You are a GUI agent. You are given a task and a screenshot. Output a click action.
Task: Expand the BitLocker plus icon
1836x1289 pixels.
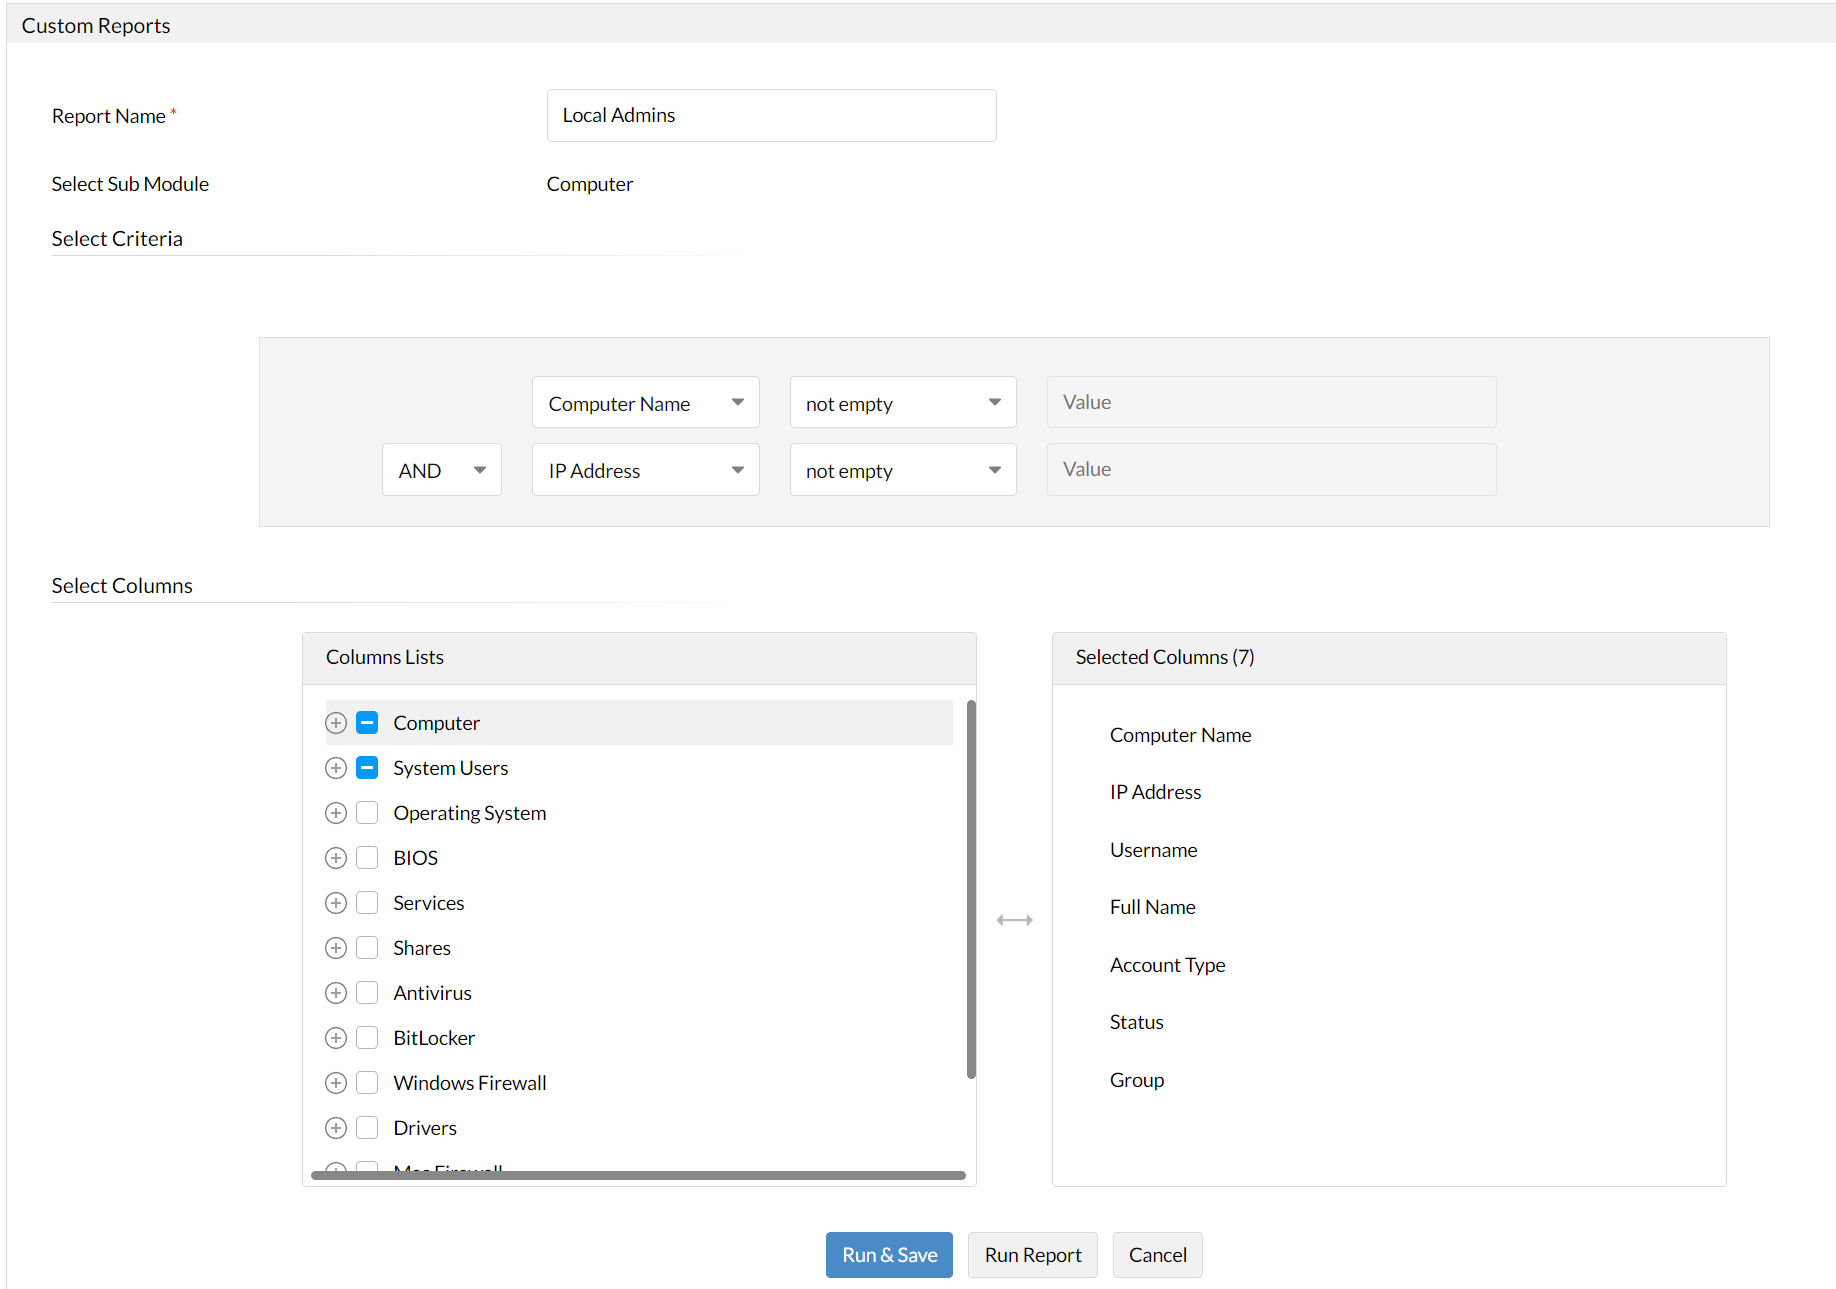click(x=336, y=1038)
